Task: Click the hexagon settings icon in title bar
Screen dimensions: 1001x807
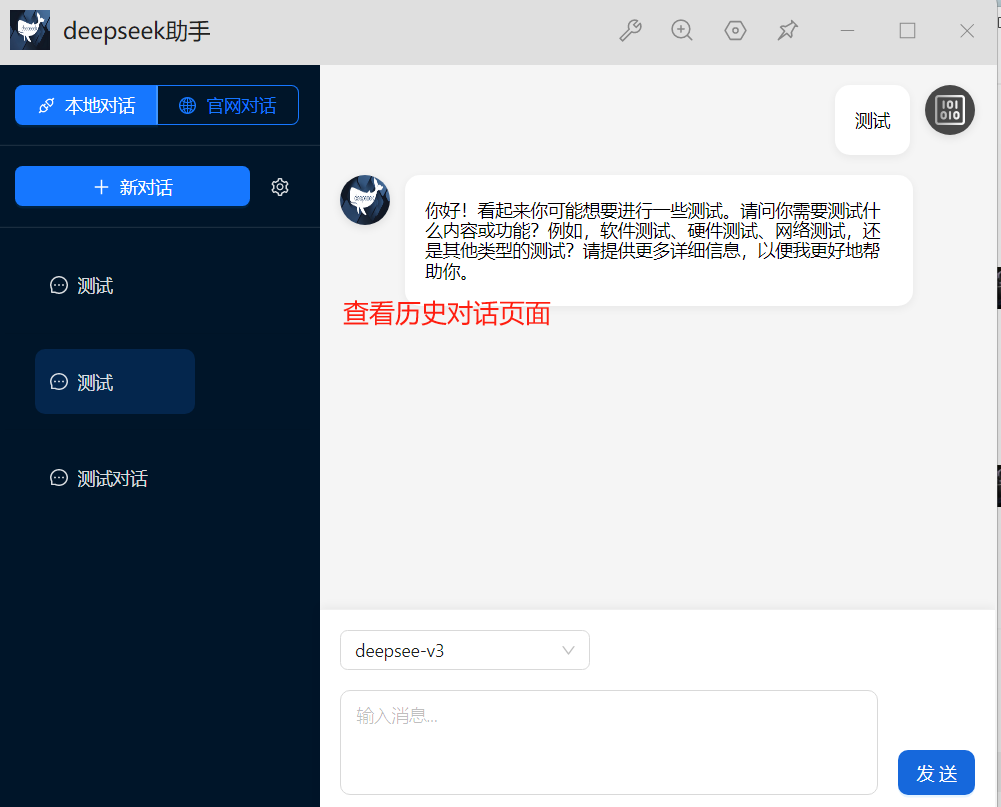Action: (x=735, y=31)
